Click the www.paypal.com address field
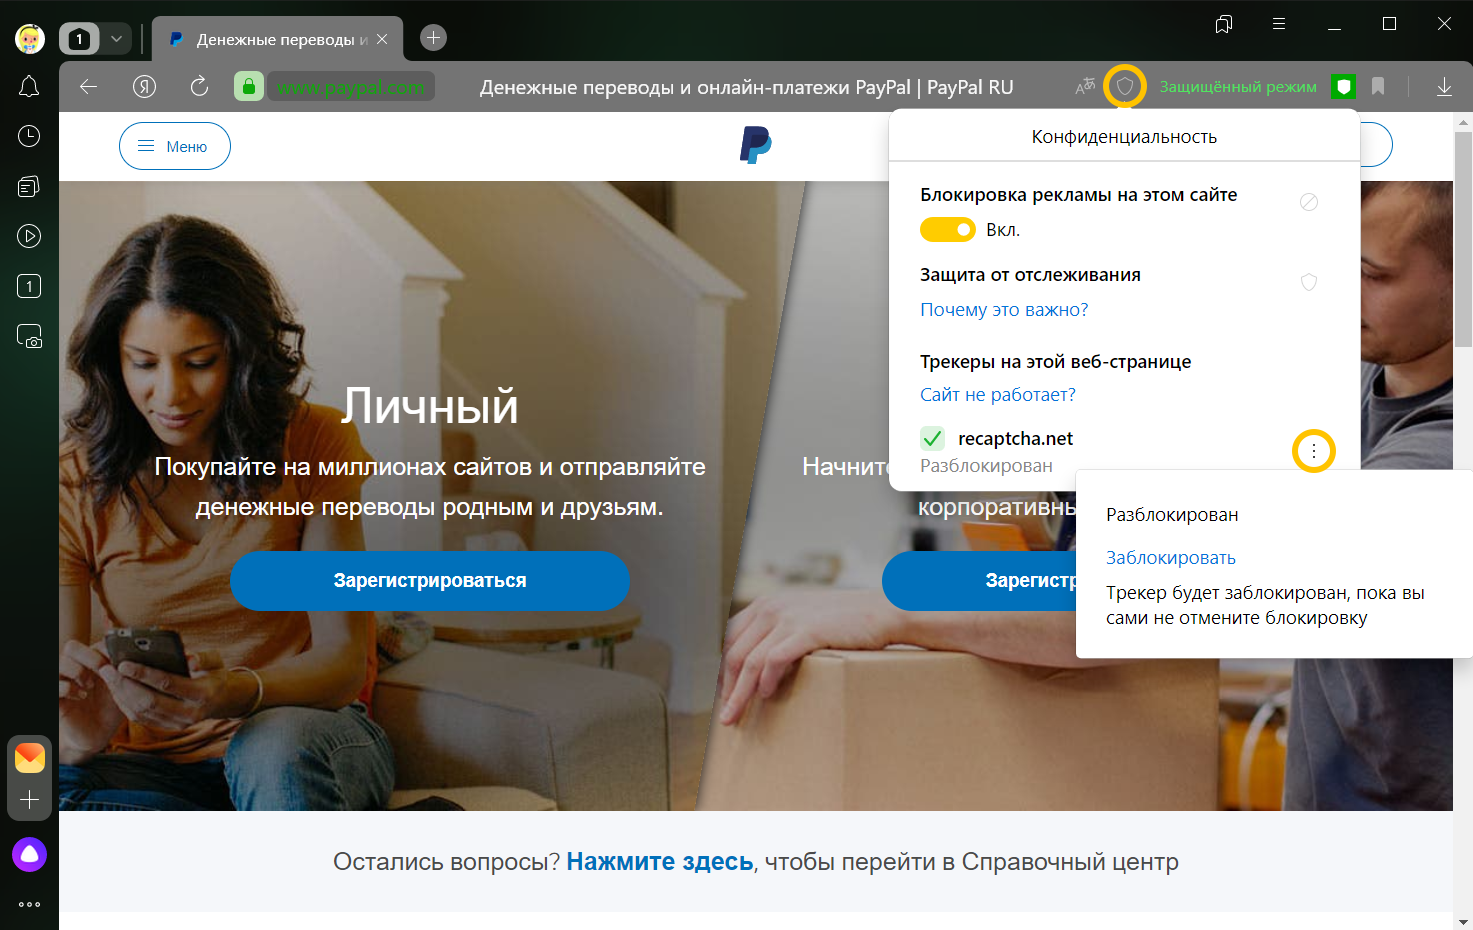 click(x=351, y=87)
